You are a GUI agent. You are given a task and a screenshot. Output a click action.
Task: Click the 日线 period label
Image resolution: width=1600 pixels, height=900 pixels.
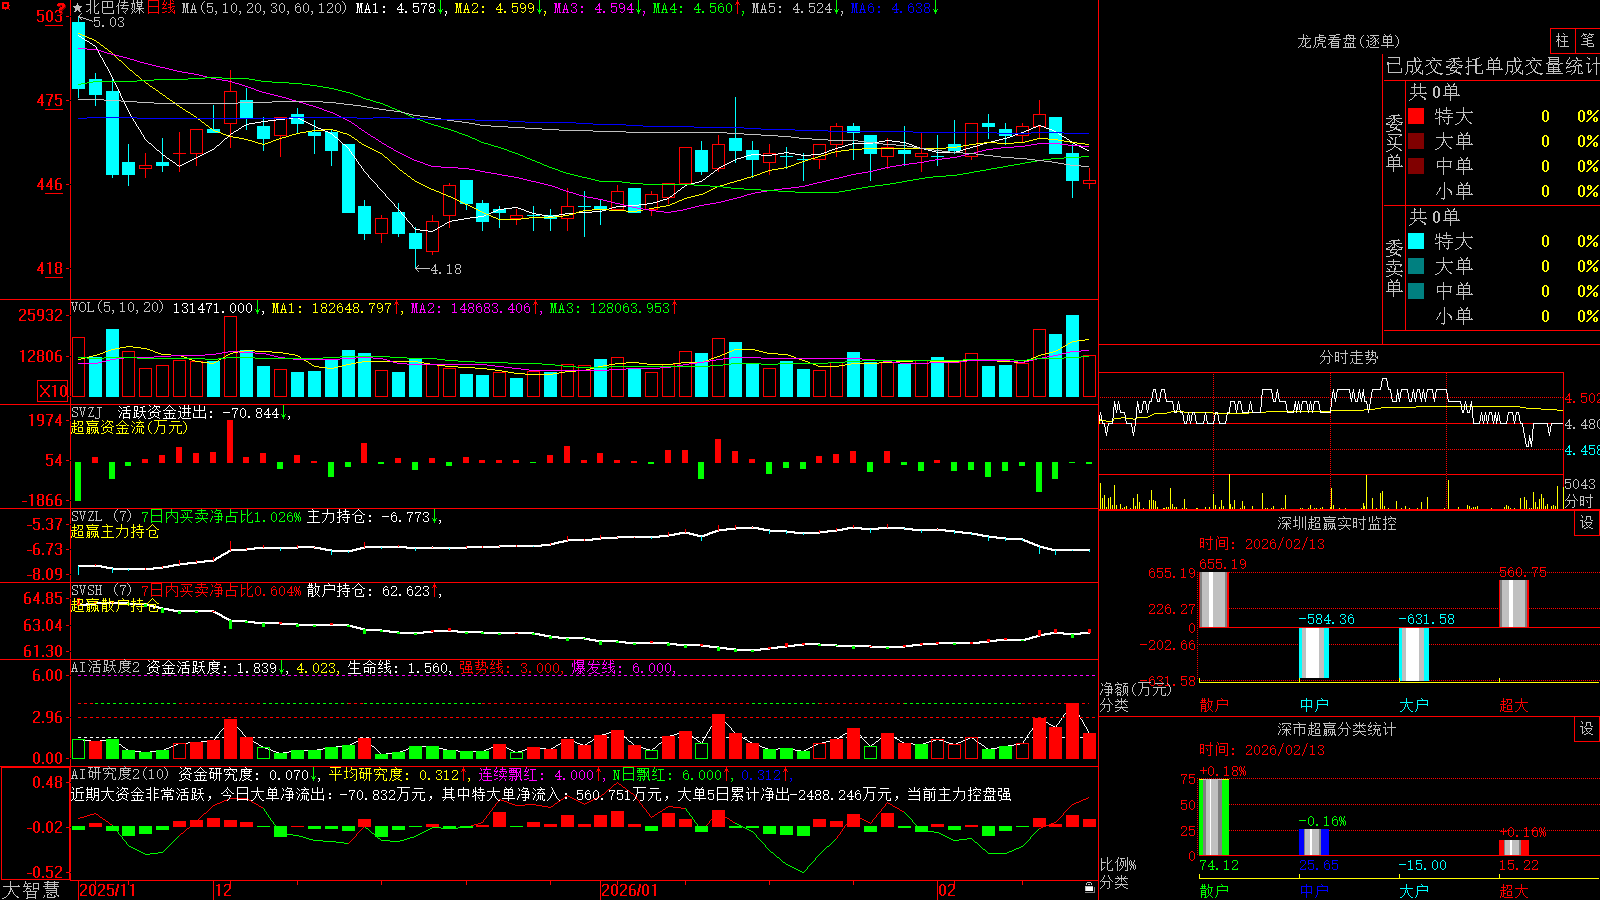click(x=161, y=8)
